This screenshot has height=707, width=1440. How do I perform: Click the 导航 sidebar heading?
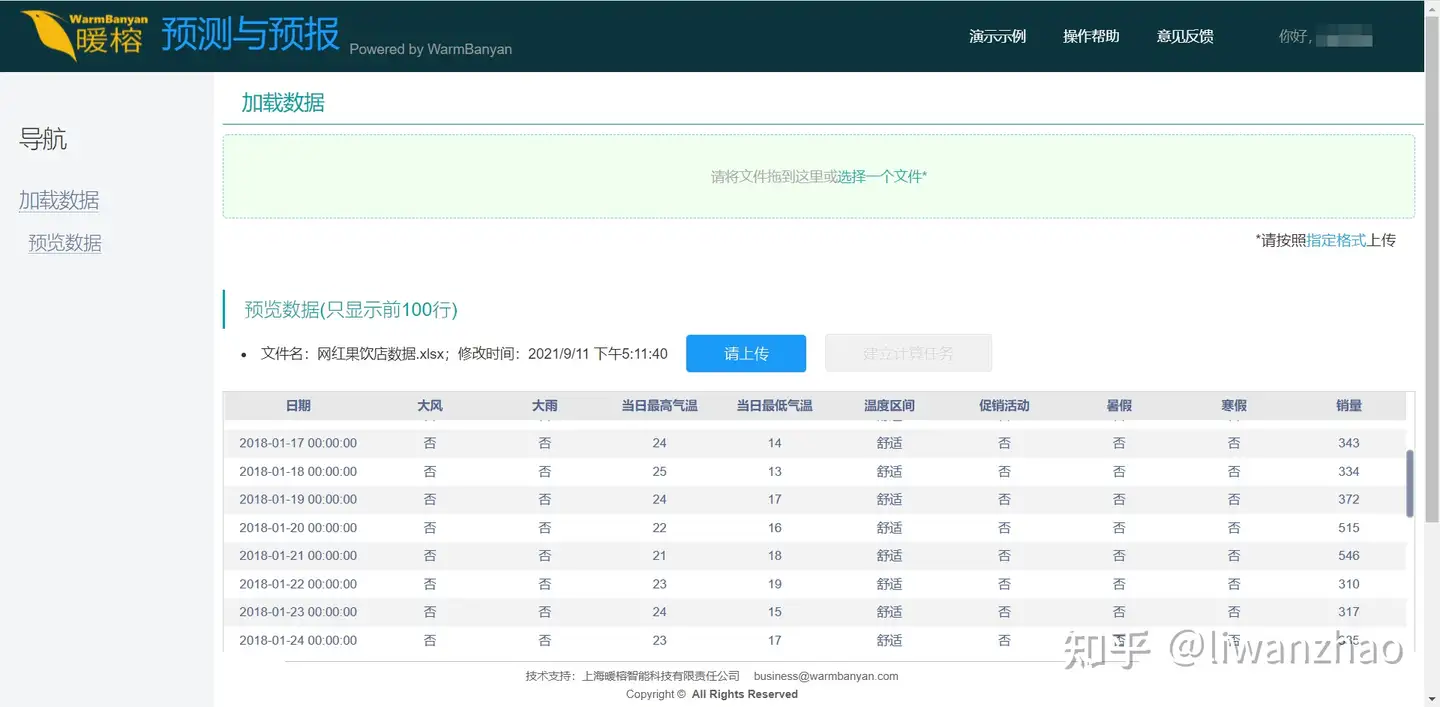point(43,139)
